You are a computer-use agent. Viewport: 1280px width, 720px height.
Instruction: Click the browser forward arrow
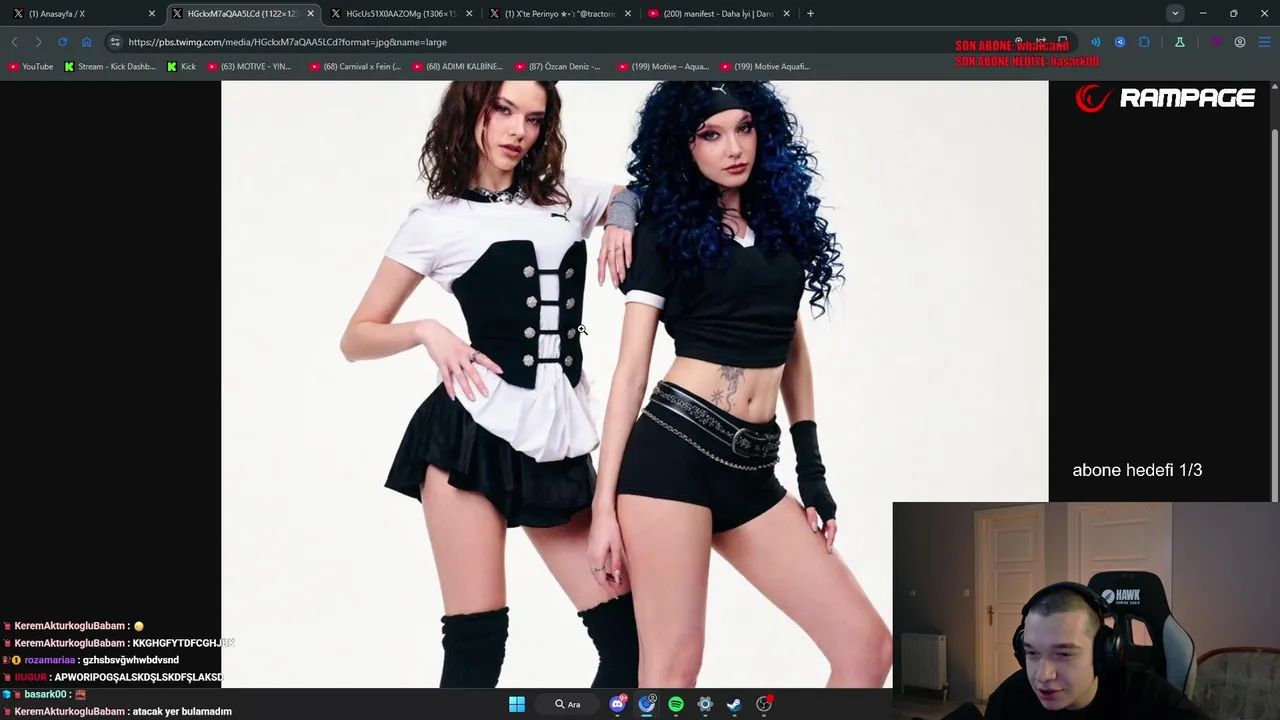(x=38, y=42)
